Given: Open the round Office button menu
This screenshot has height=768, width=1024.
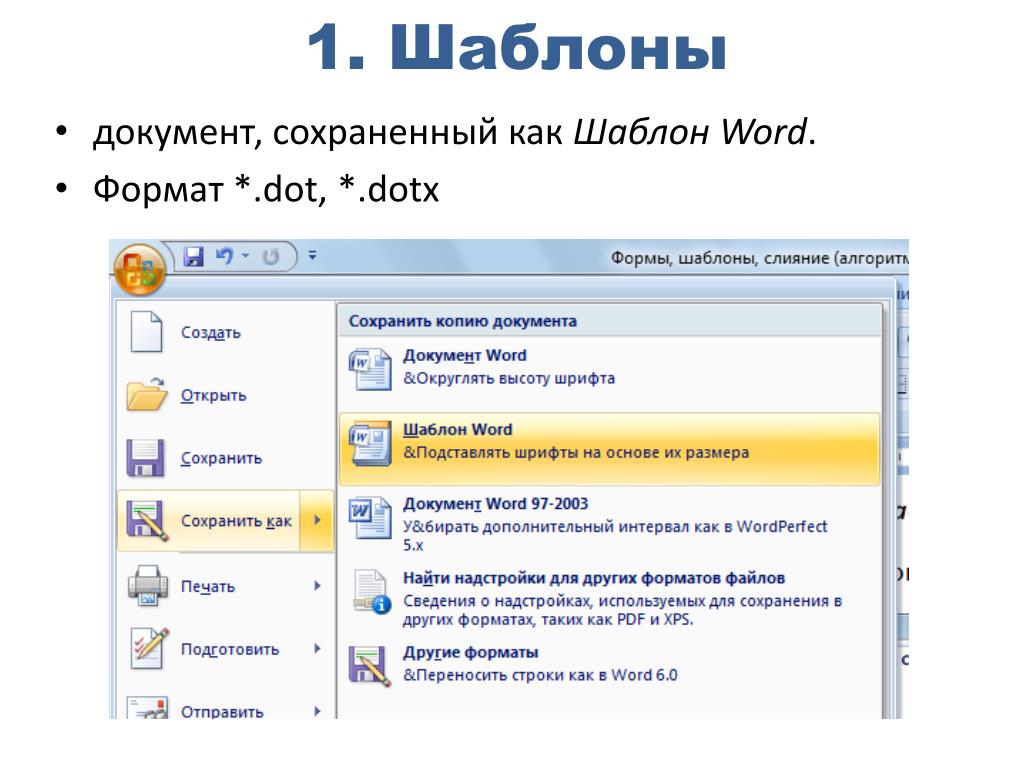Looking at the screenshot, I should 139,270.
